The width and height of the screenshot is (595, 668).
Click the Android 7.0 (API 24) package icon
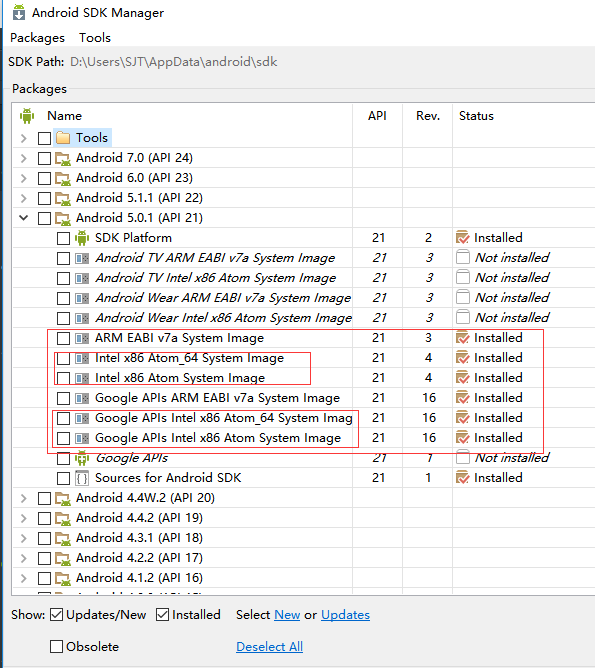tap(63, 158)
